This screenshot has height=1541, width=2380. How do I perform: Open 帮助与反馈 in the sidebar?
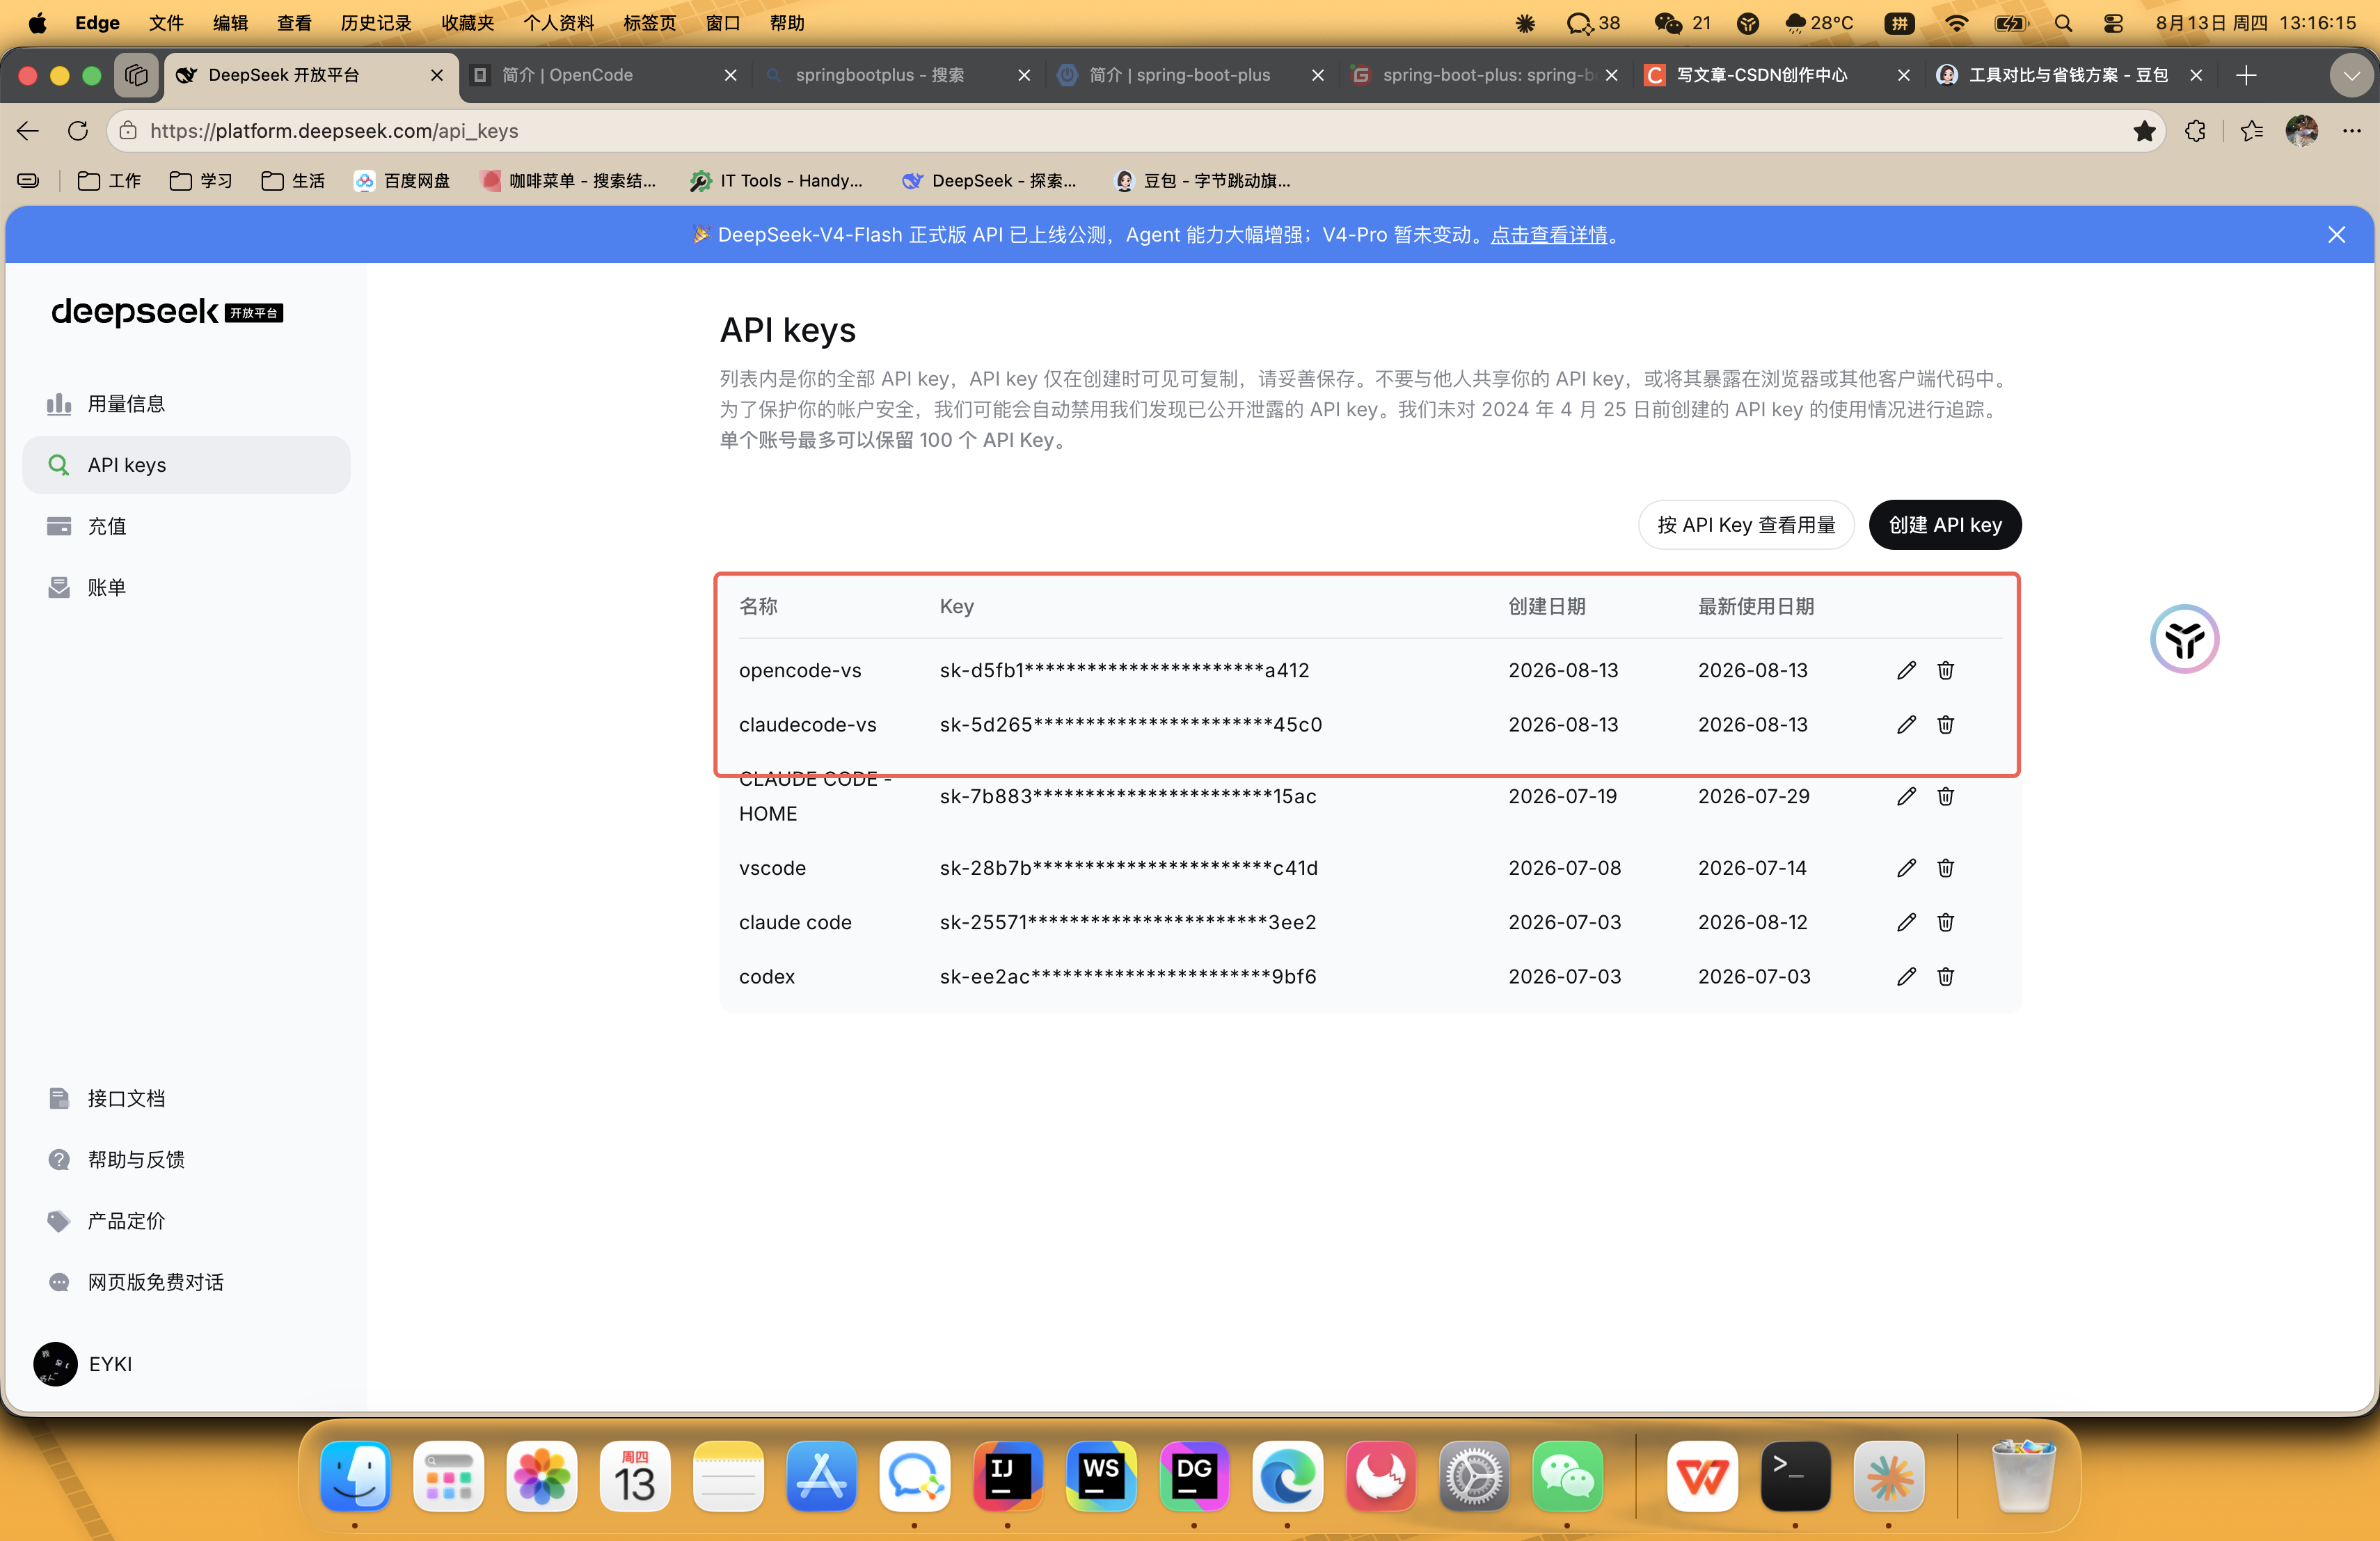(x=186, y=1160)
